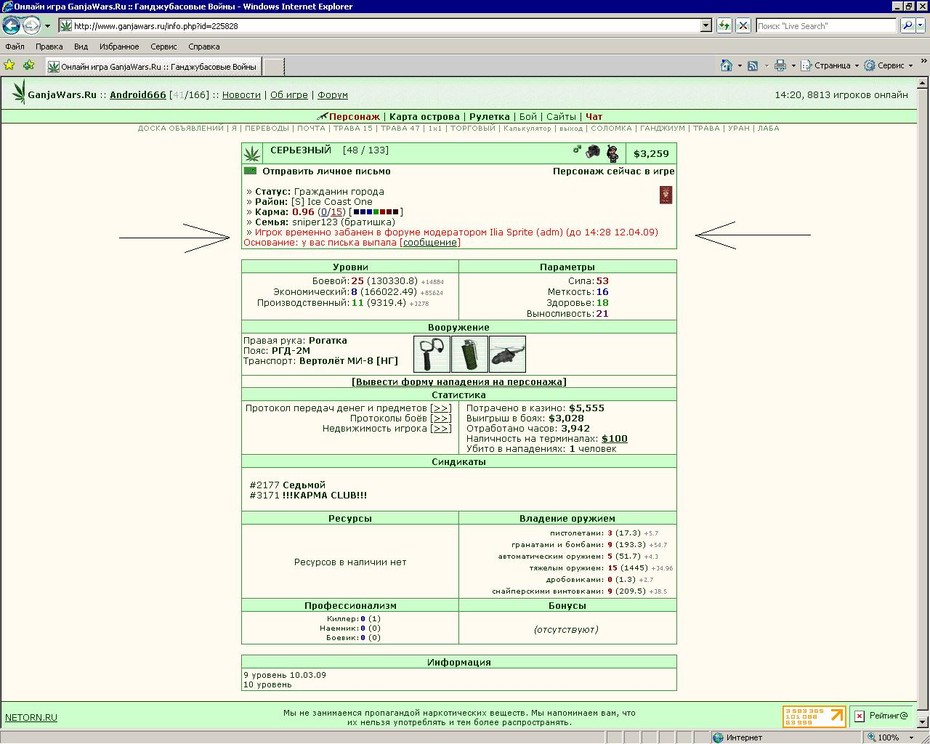Go back with the browser Back arrow

click(11, 26)
